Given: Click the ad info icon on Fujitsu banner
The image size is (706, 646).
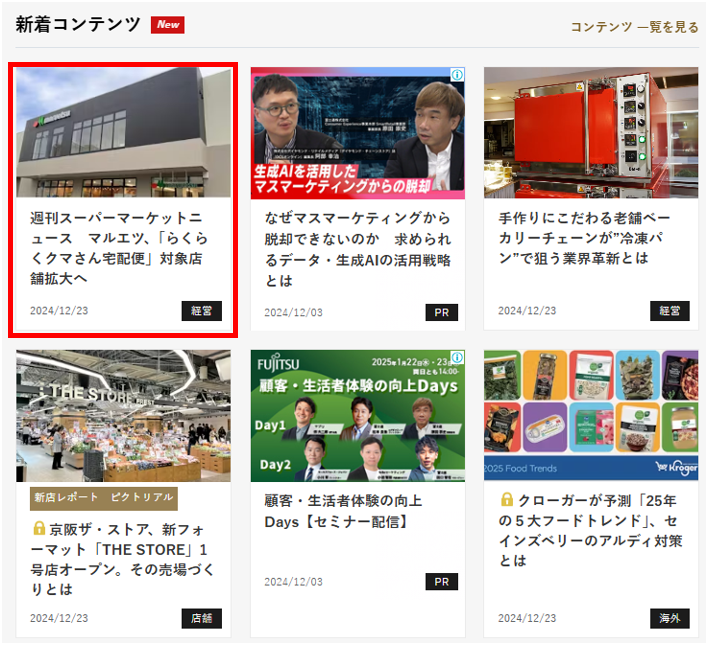Looking at the screenshot, I should [457, 357].
